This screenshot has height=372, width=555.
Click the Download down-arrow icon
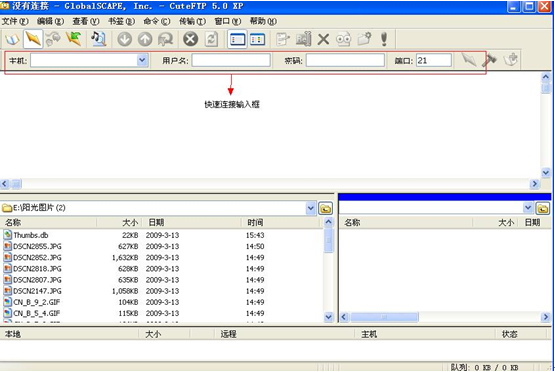tap(124, 39)
